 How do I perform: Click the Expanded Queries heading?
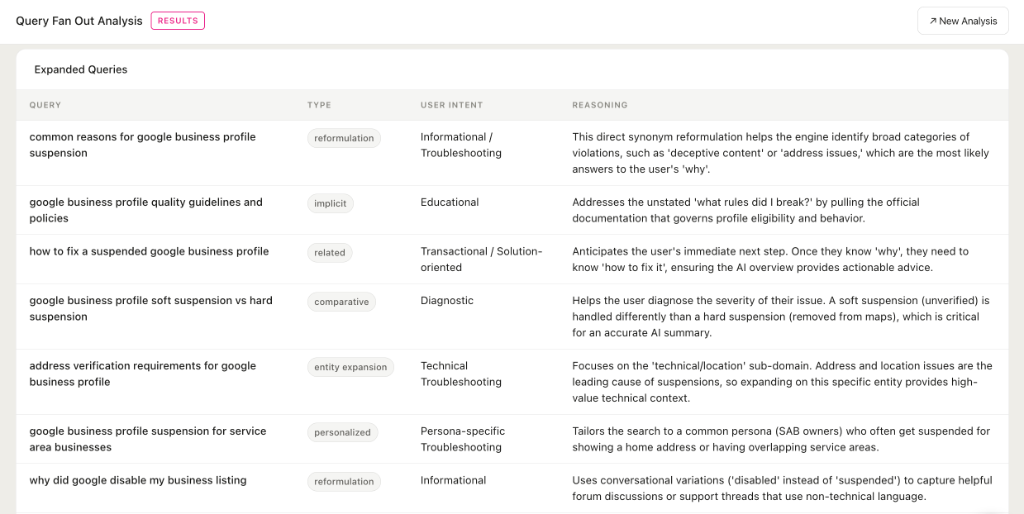click(81, 69)
